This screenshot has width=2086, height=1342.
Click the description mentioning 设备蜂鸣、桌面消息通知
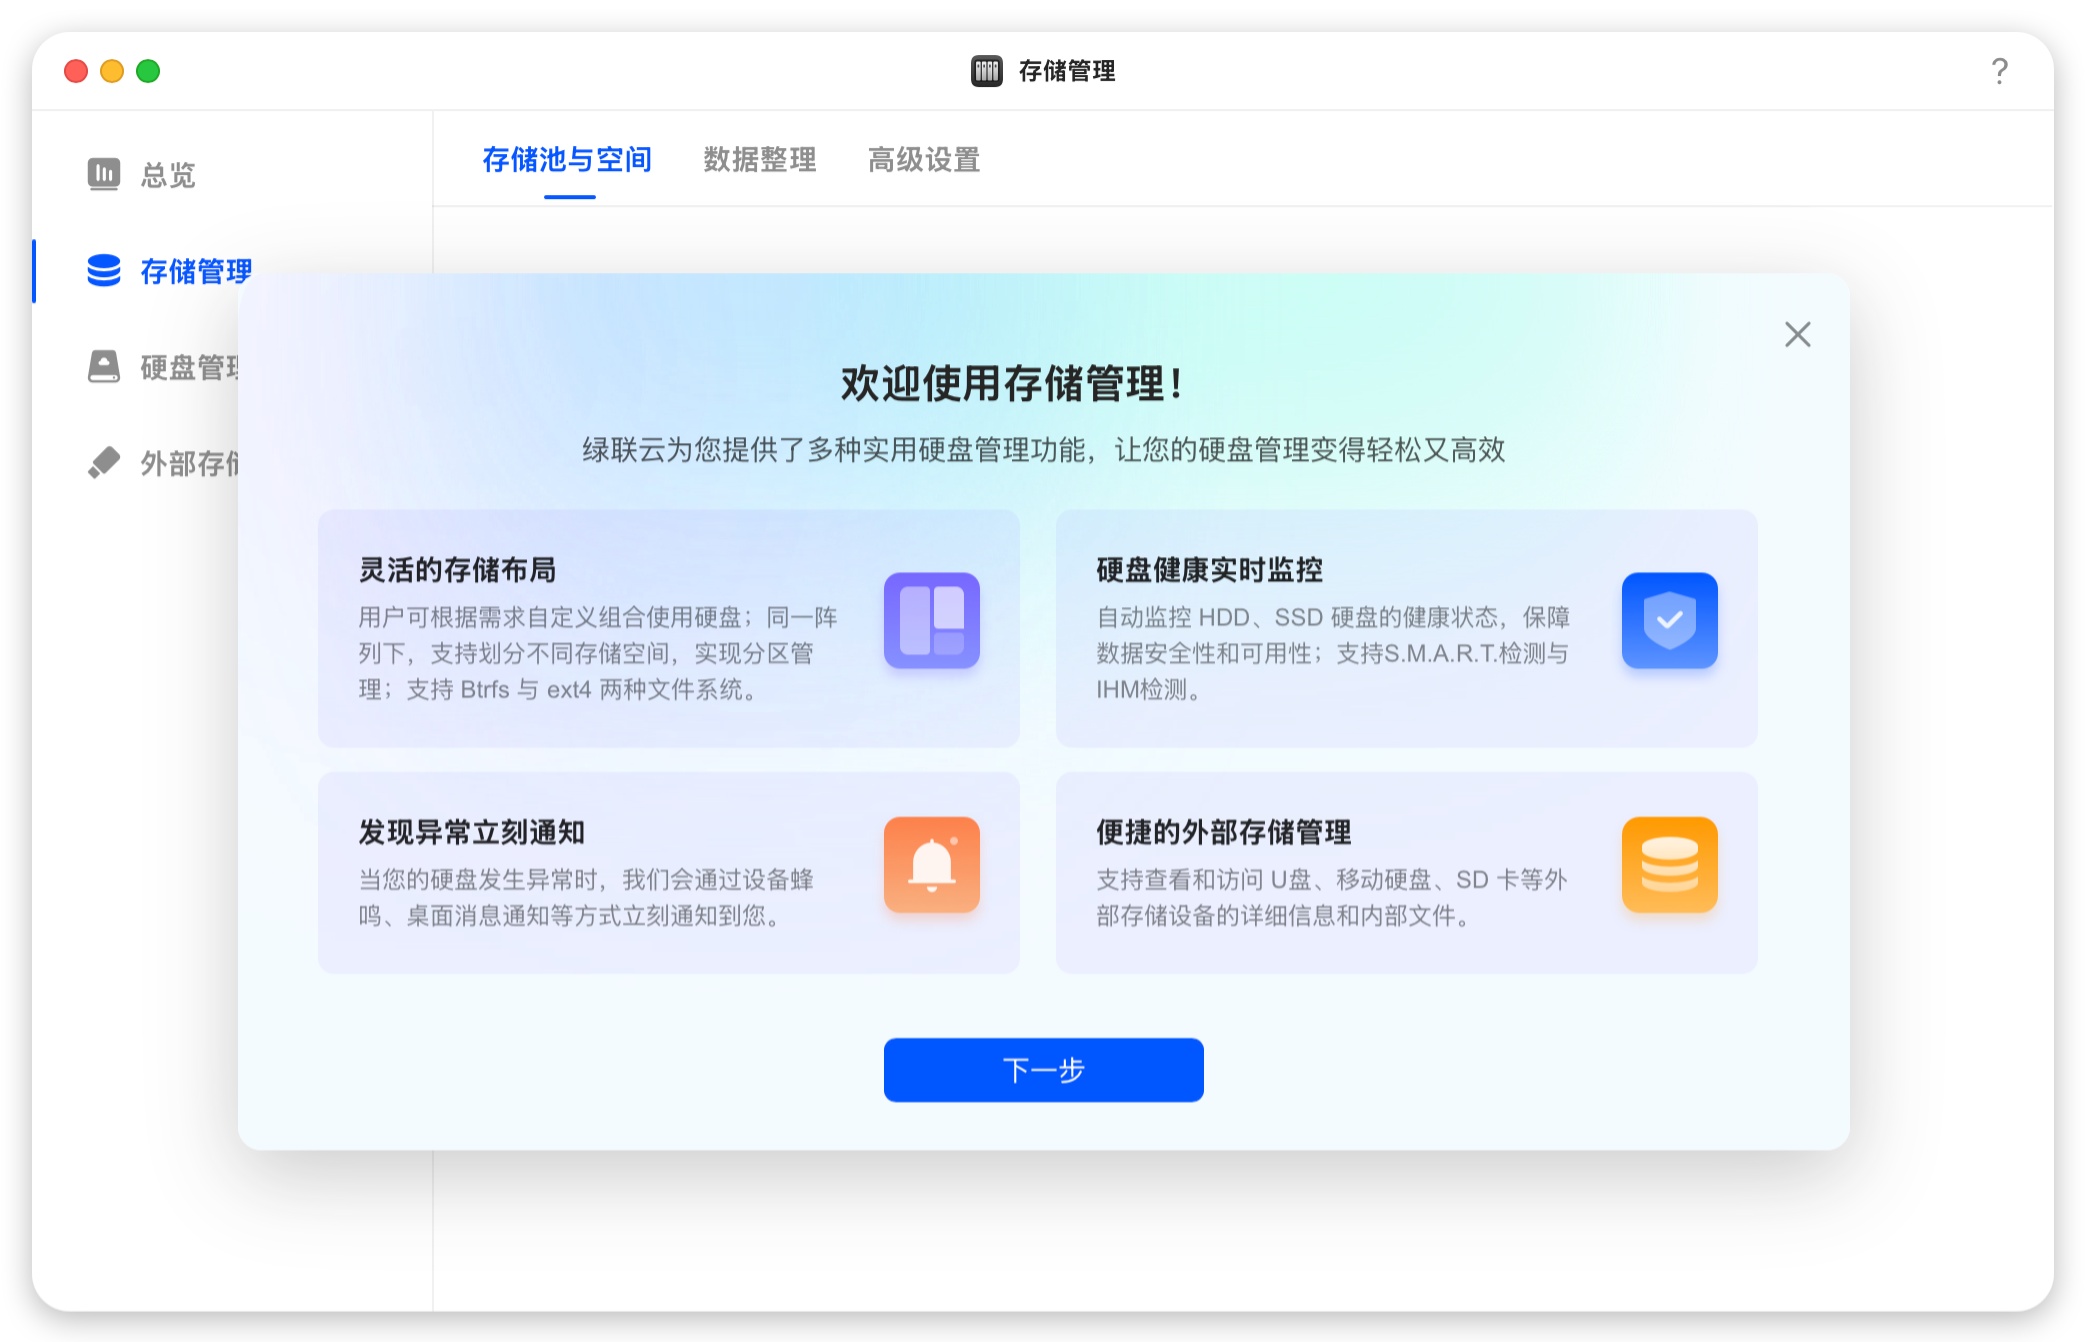(586, 897)
